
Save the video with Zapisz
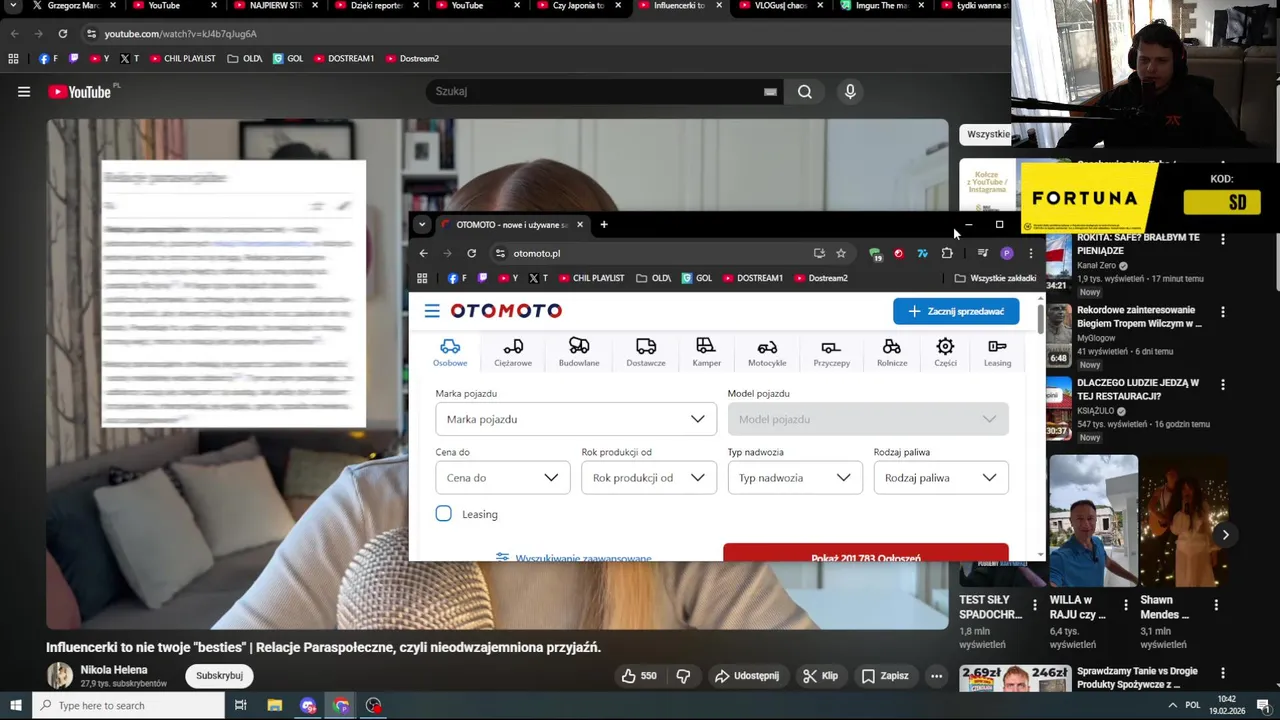tap(885, 676)
